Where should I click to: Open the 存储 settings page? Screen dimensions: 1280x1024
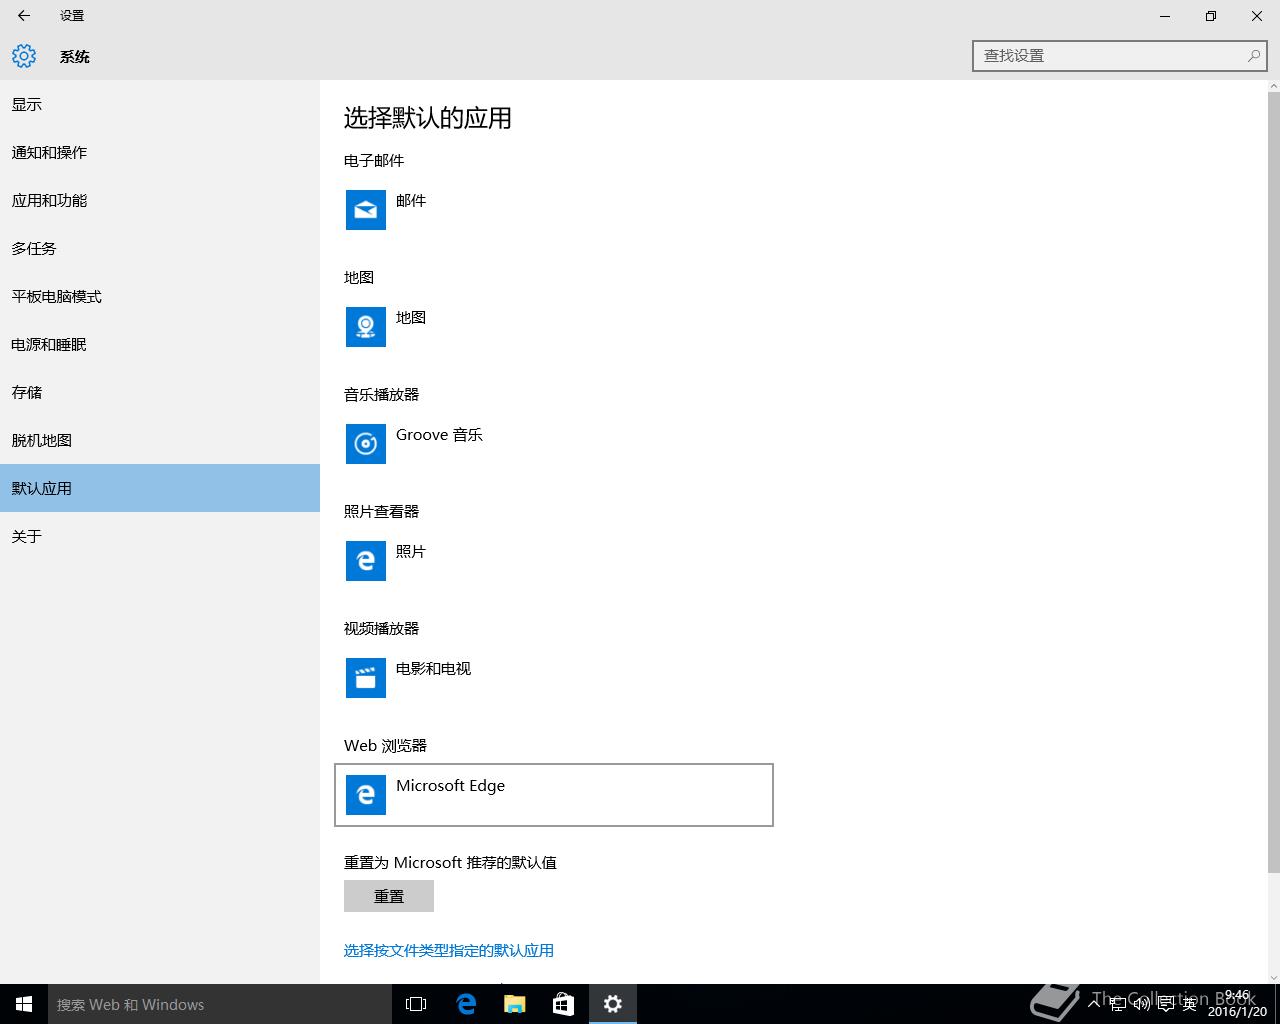160,392
